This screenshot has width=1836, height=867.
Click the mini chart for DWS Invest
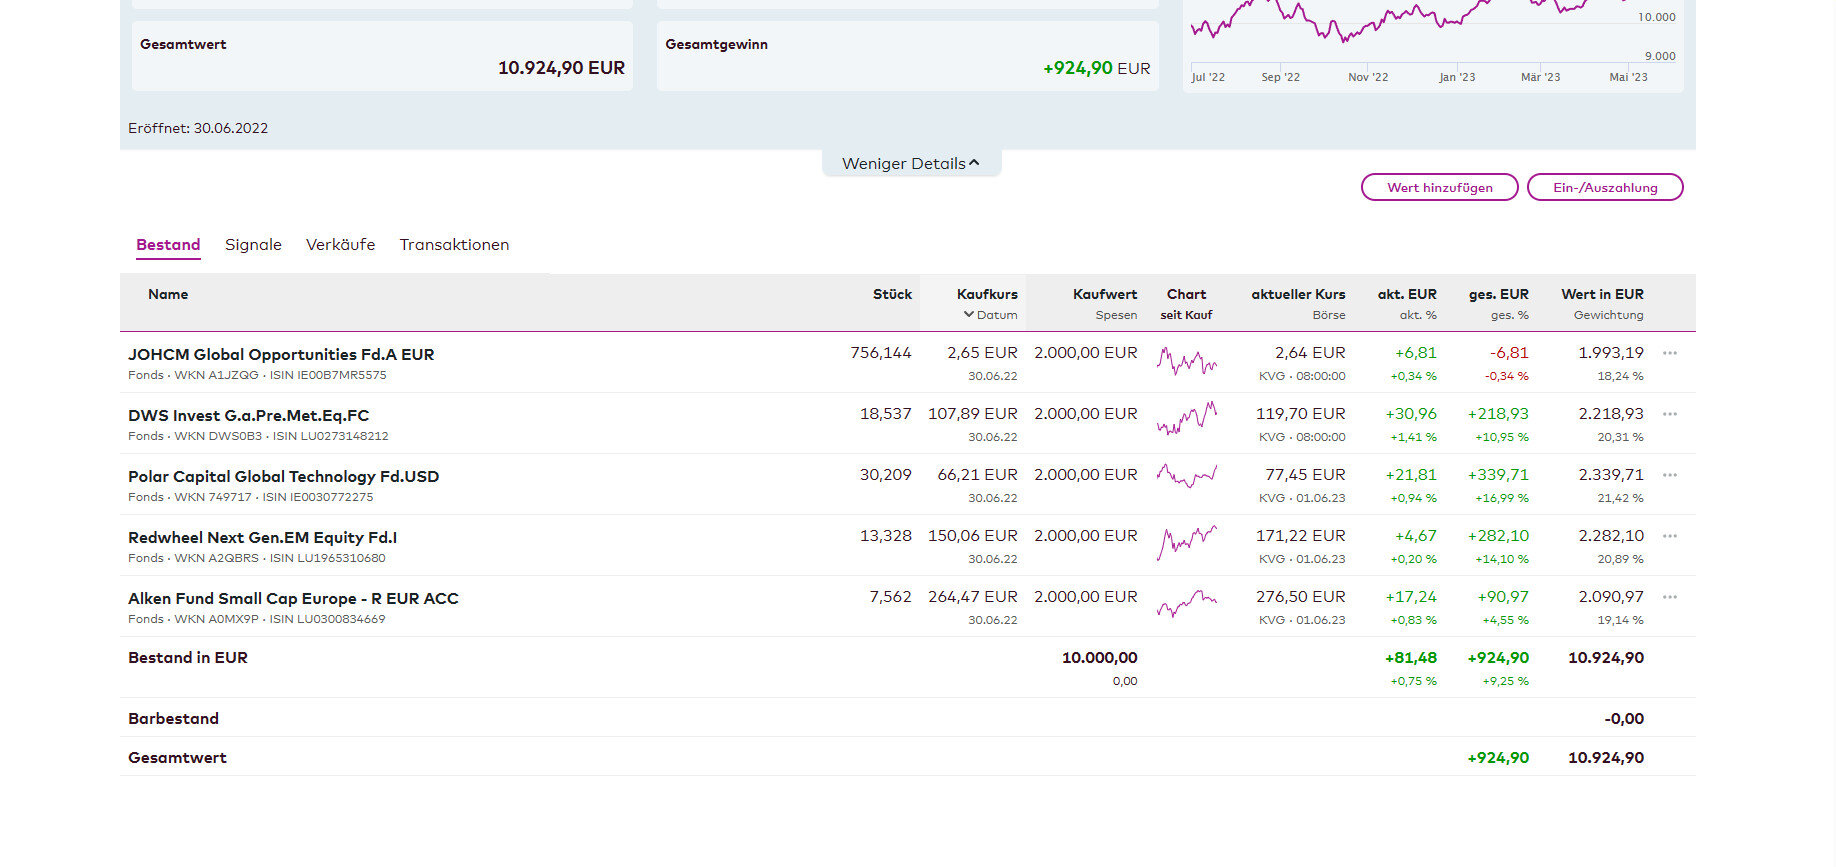tap(1186, 419)
